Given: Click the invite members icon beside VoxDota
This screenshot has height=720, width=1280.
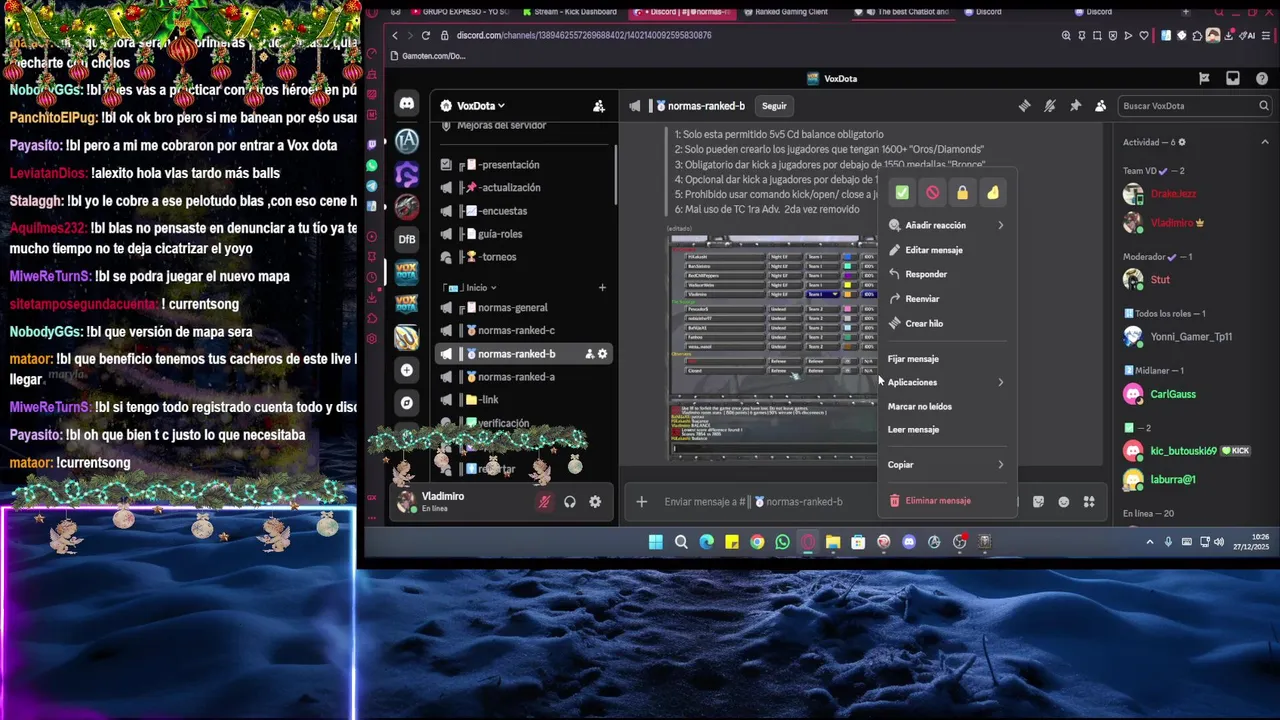Looking at the screenshot, I should 598,106.
